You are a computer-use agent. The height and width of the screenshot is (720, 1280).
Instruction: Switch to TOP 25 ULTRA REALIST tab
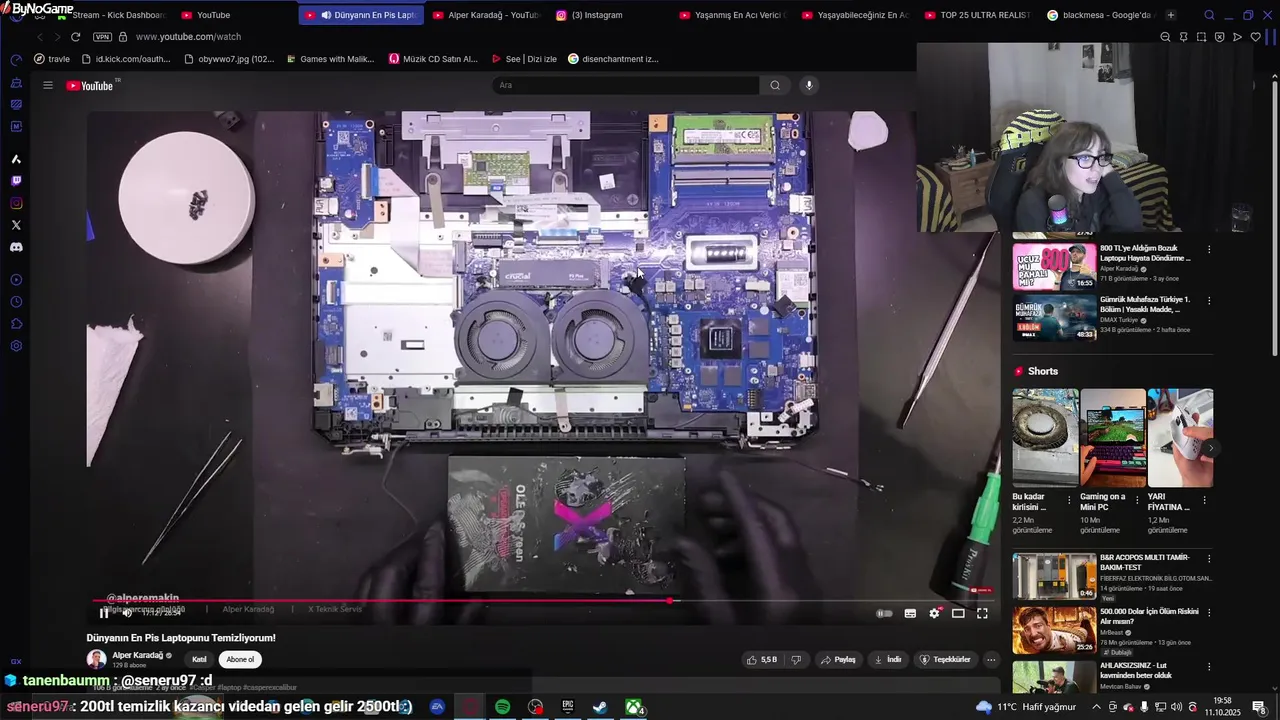[978, 15]
